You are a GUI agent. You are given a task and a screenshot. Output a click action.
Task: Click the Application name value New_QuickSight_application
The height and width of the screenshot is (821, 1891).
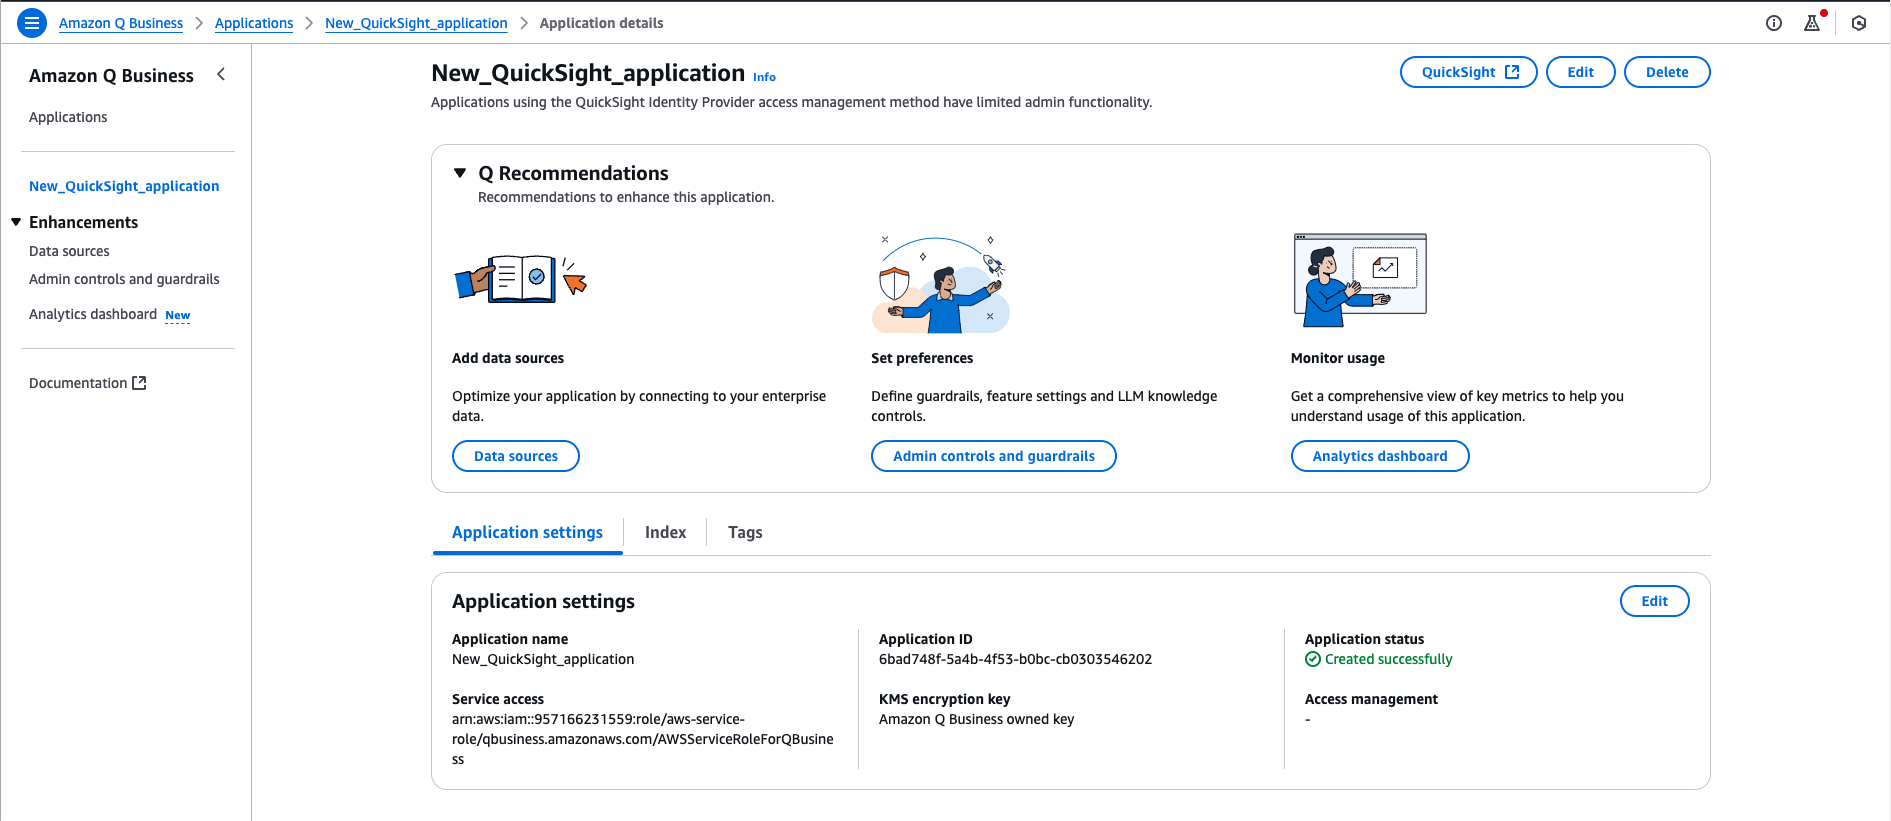coord(543,659)
